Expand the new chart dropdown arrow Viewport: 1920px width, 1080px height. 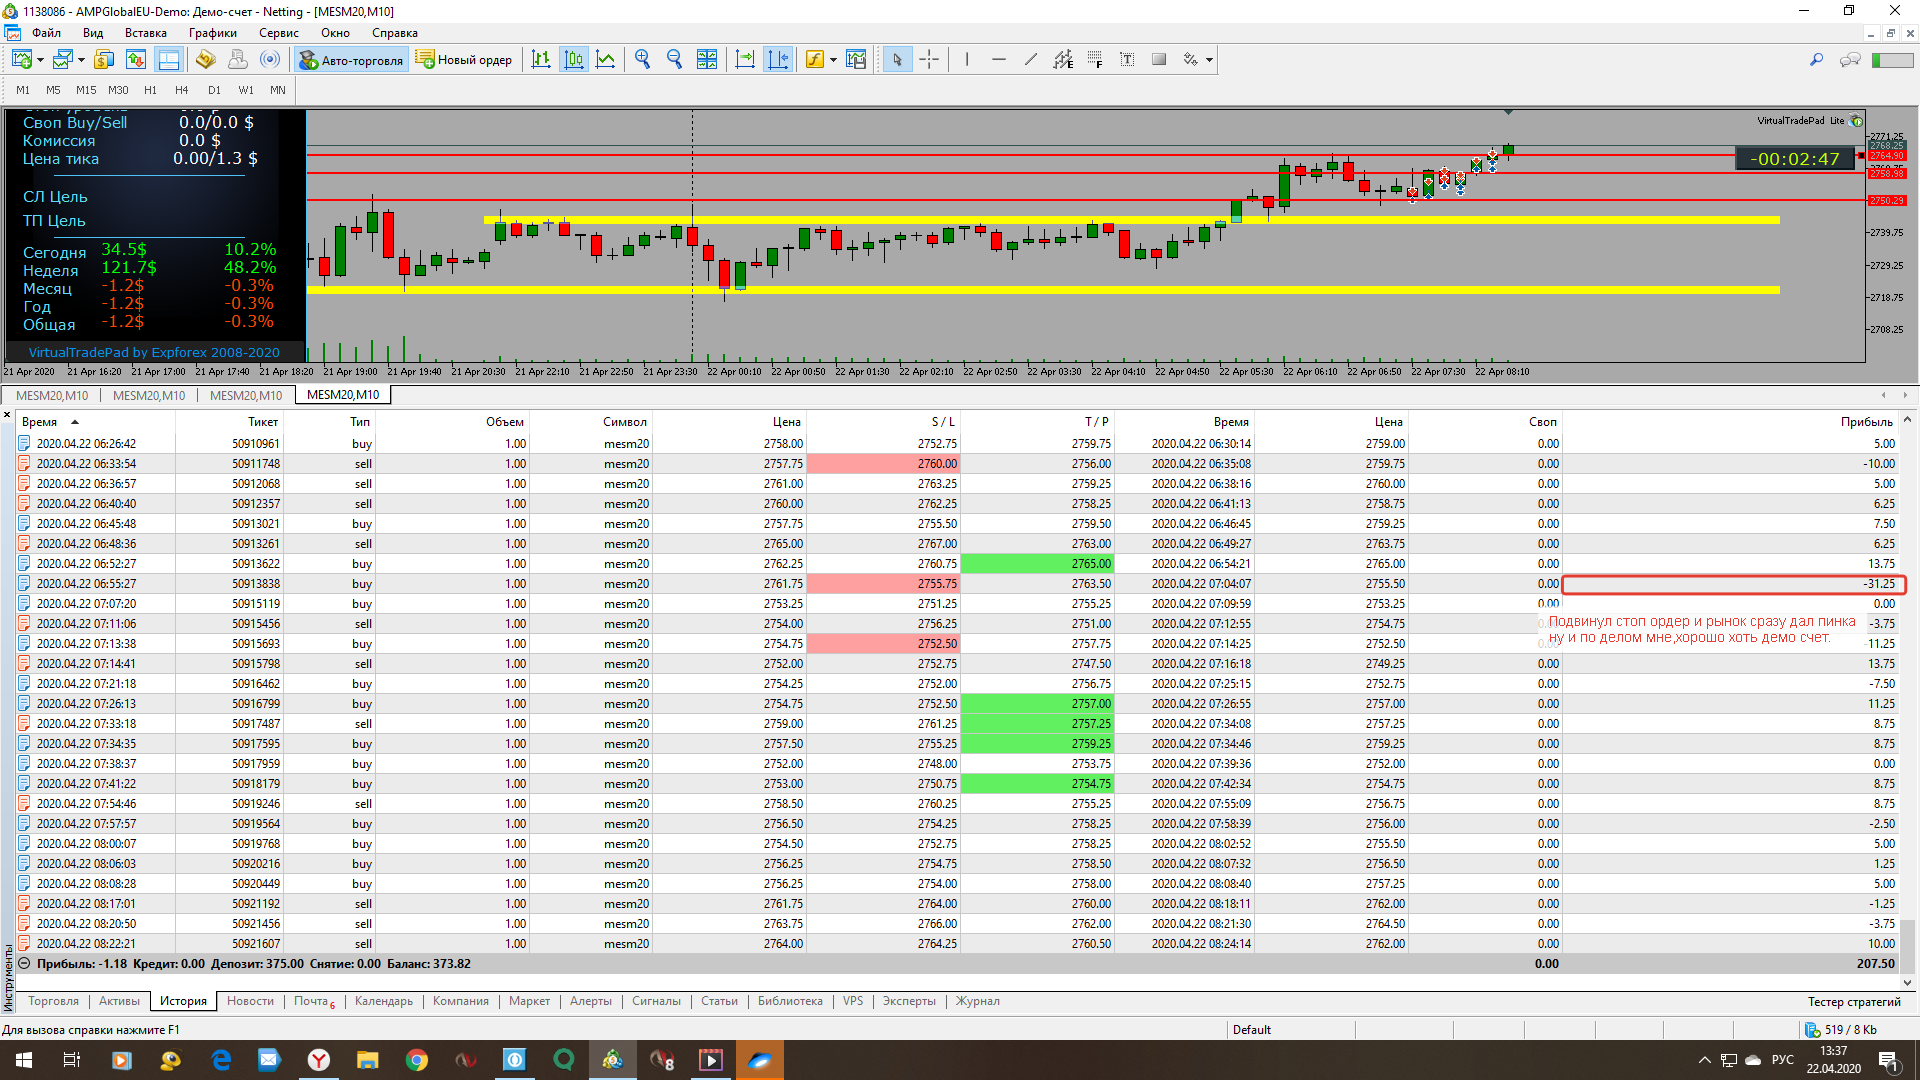tap(40, 60)
